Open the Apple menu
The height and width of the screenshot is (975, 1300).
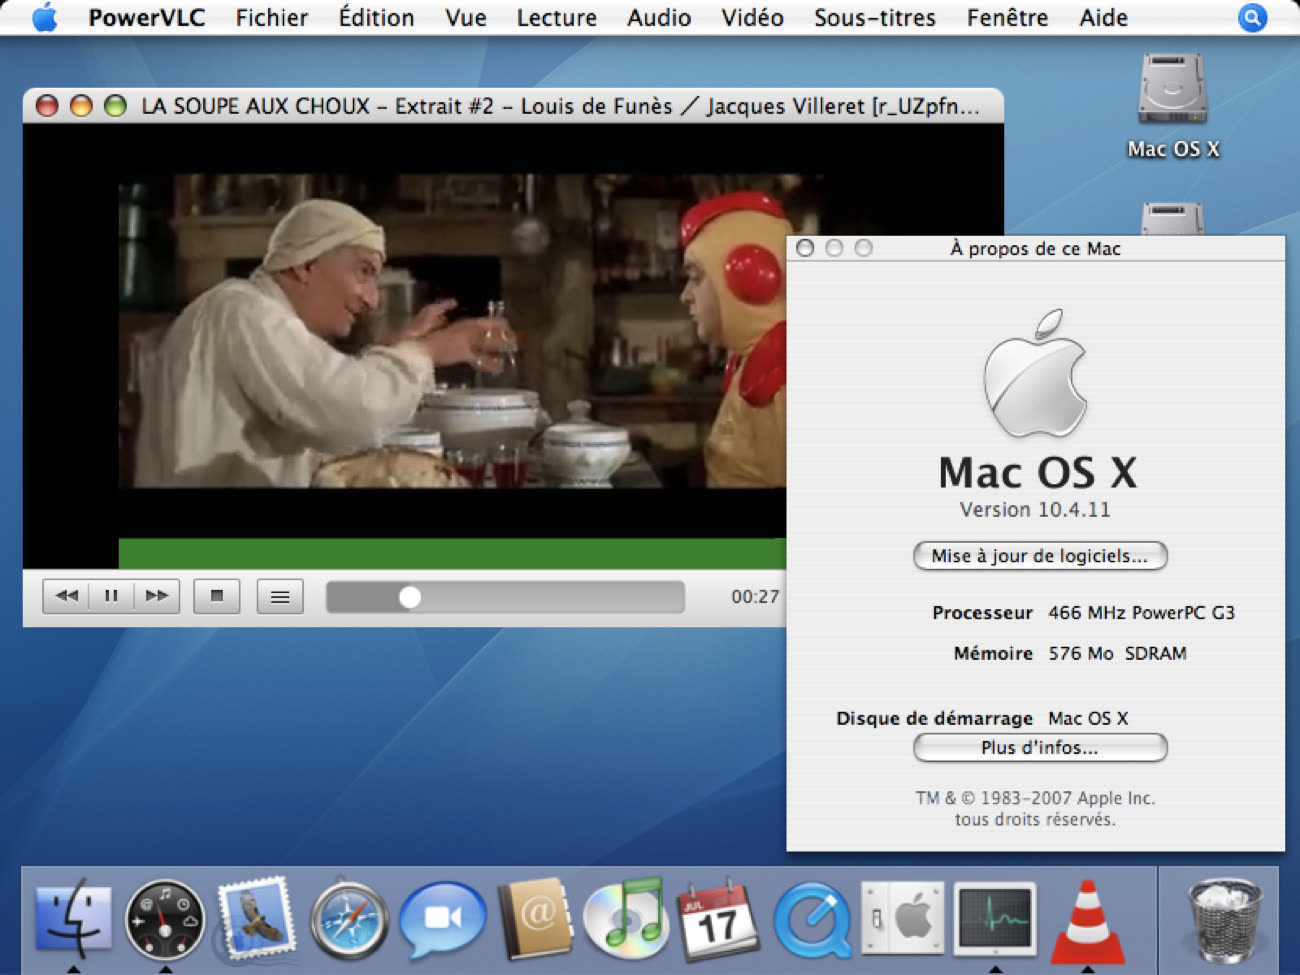[45, 17]
